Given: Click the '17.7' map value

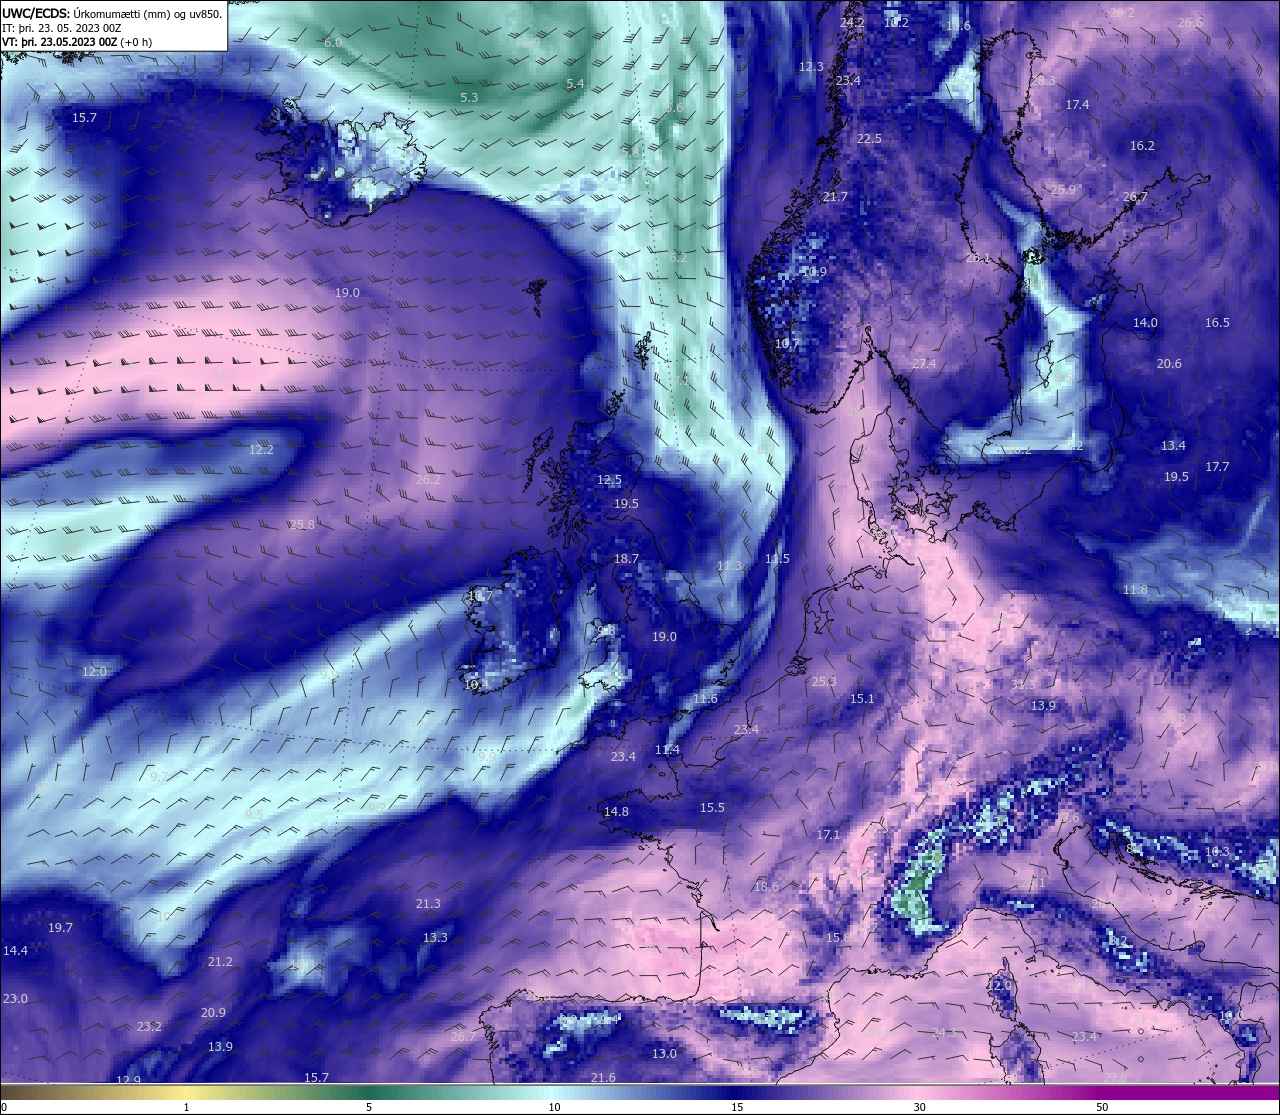Looking at the screenshot, I should pyautogui.click(x=1217, y=467).
